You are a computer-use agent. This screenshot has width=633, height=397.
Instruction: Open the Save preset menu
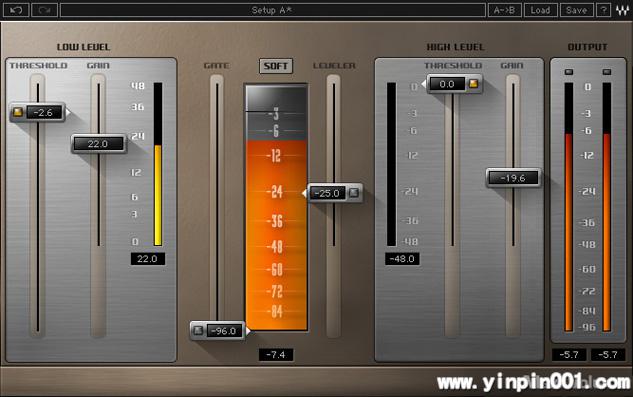[x=576, y=10]
